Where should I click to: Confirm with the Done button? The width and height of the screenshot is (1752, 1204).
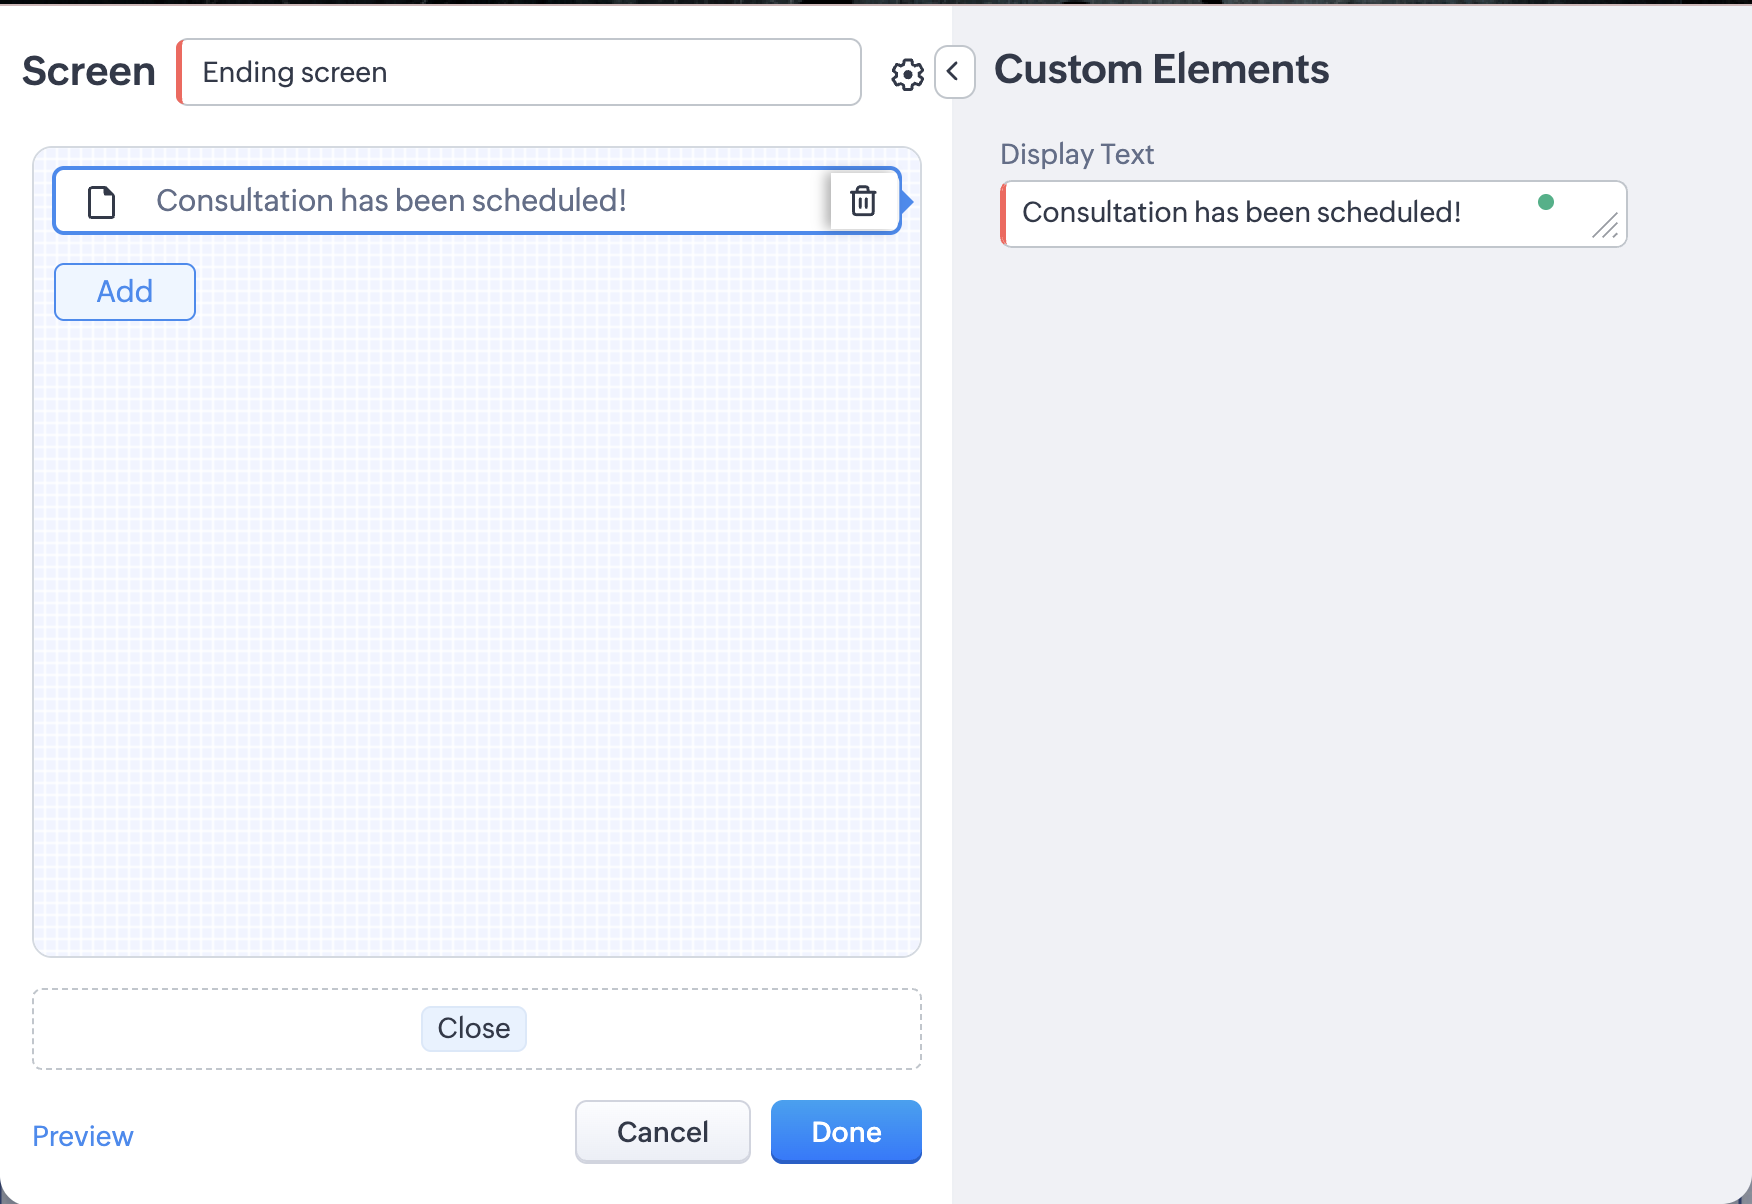click(846, 1132)
